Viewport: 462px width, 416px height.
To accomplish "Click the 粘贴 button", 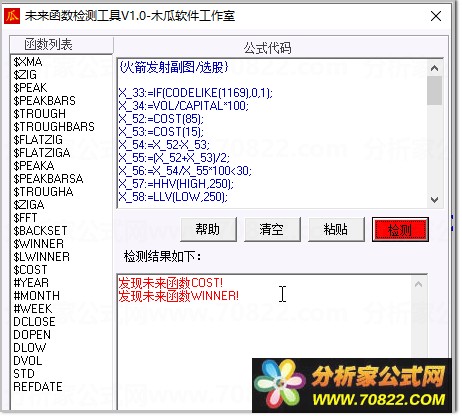I will (336, 229).
